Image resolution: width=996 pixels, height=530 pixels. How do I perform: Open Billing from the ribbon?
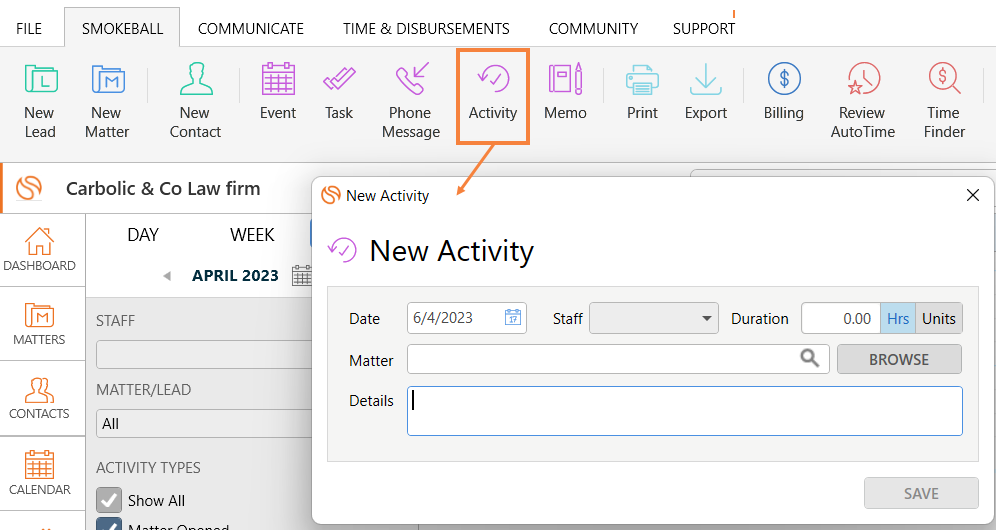tap(784, 92)
